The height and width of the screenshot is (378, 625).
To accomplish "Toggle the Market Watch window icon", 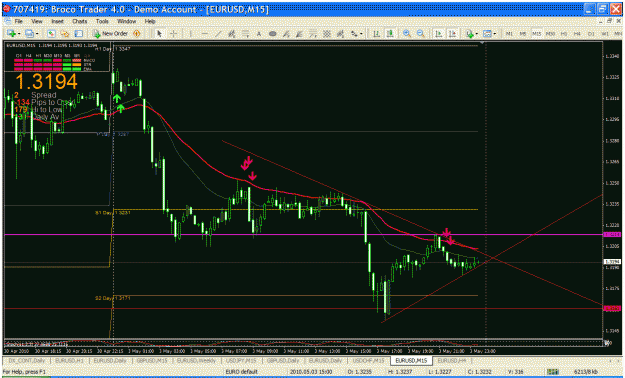I will click(x=51, y=34).
